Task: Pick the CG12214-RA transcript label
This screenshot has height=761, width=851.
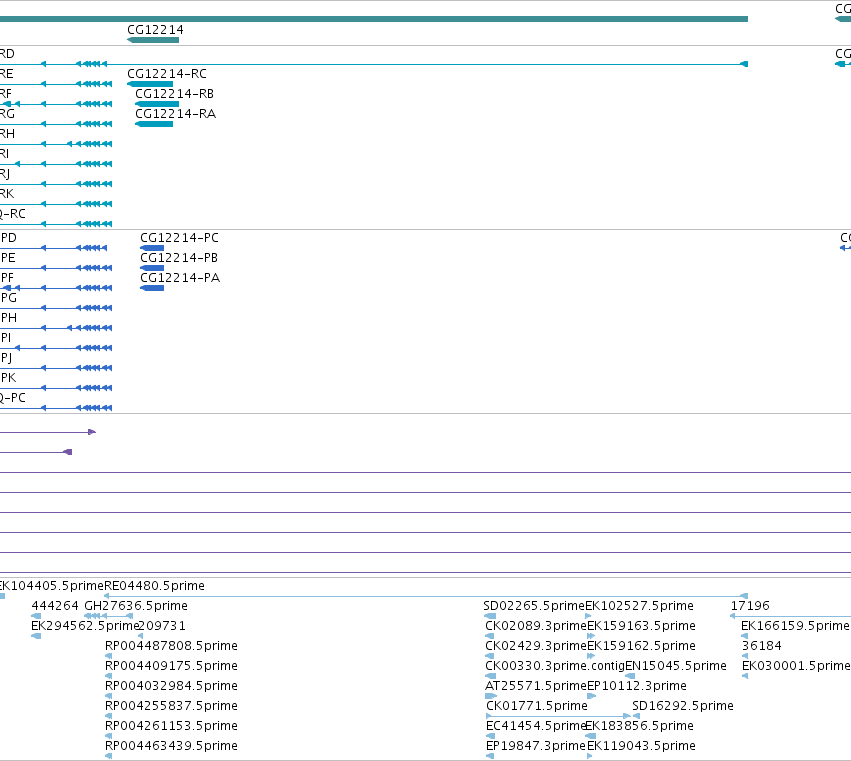Action: tap(175, 114)
